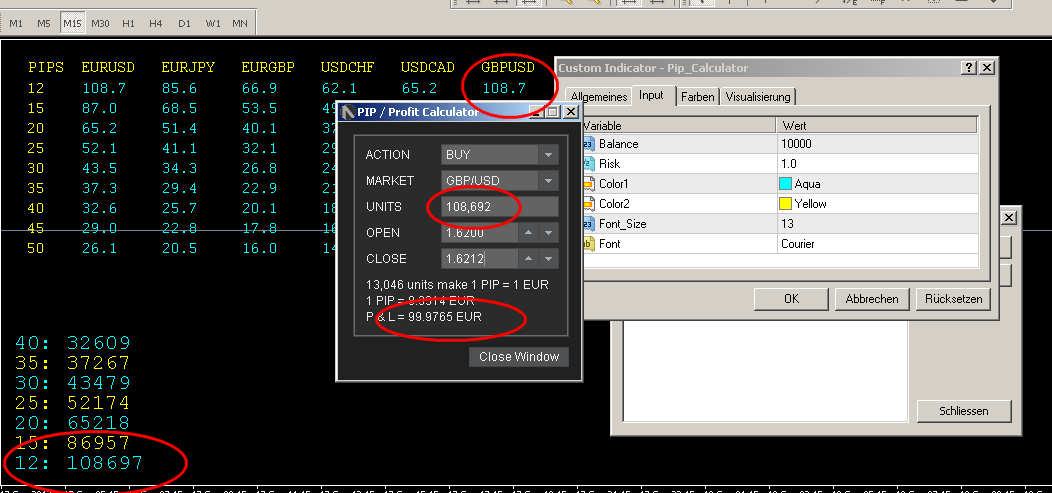
Task: Click the double type icon beside Risk
Action: tap(588, 164)
